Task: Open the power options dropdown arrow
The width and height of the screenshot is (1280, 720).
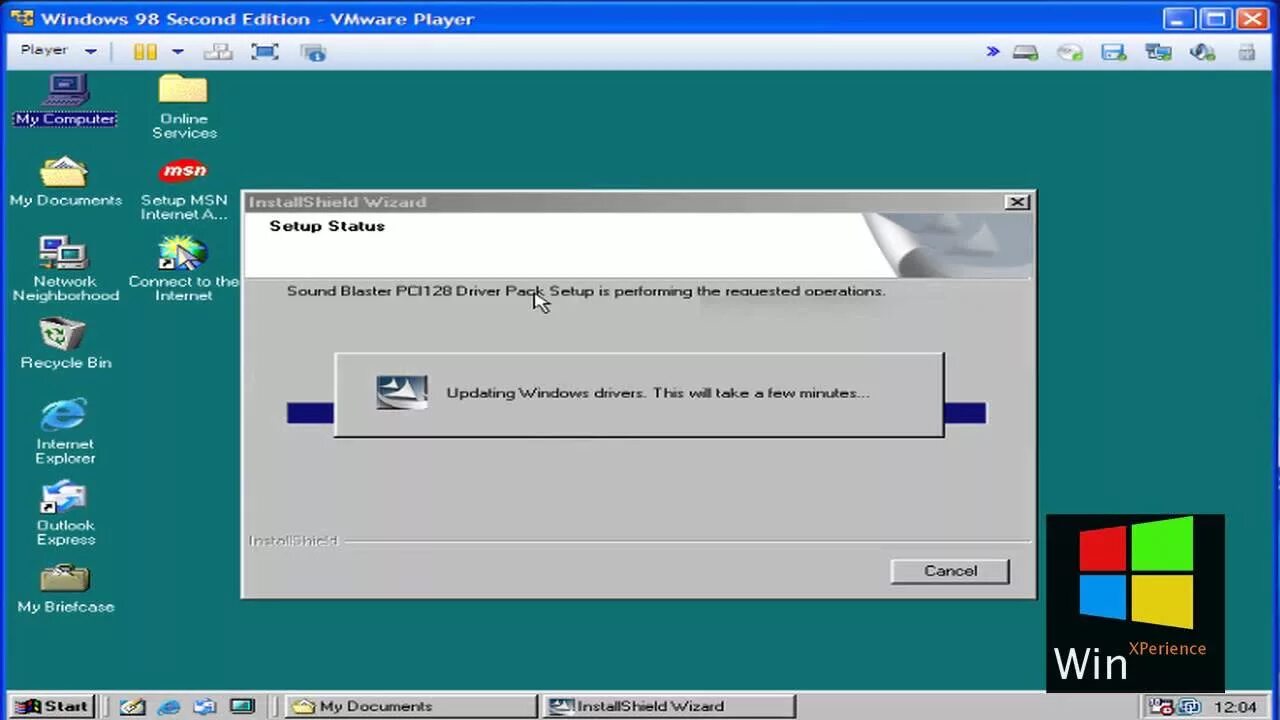Action: pyautogui.click(x=178, y=51)
